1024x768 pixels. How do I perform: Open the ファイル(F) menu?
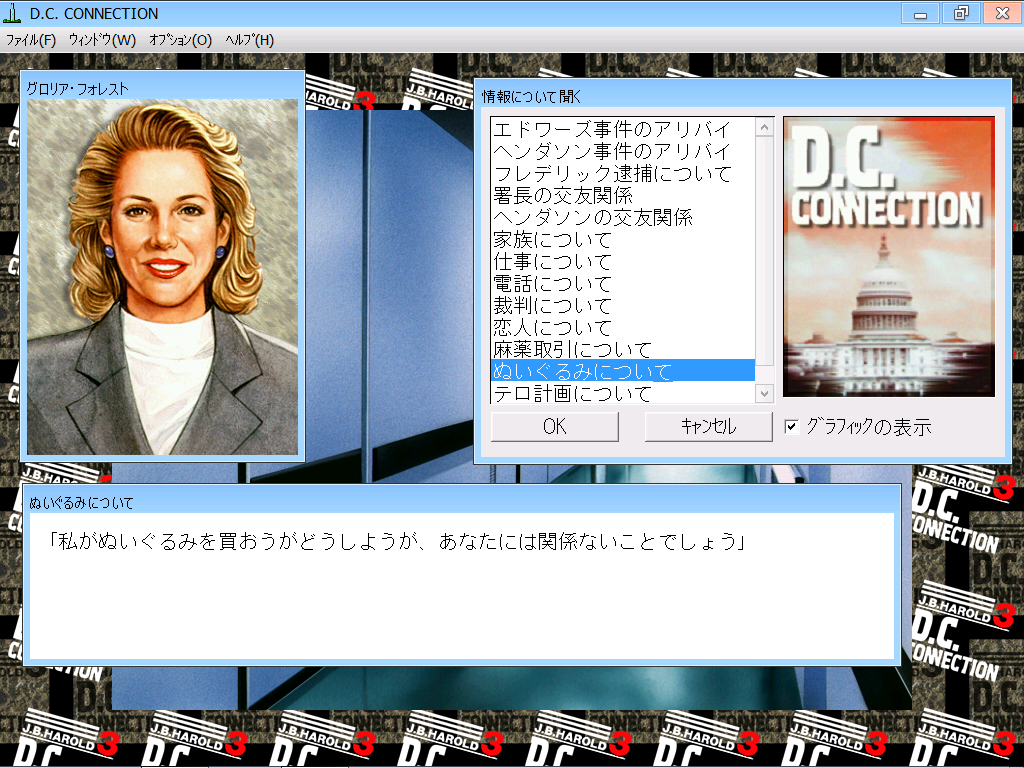(x=31, y=40)
